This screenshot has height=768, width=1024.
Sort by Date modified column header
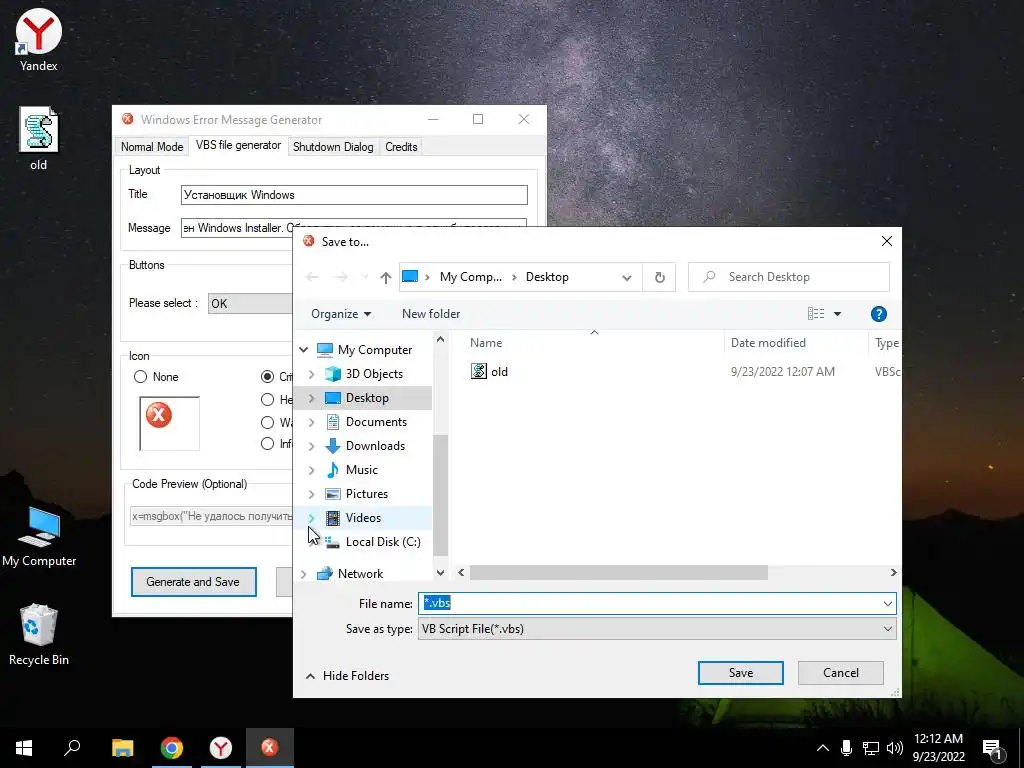click(768, 343)
